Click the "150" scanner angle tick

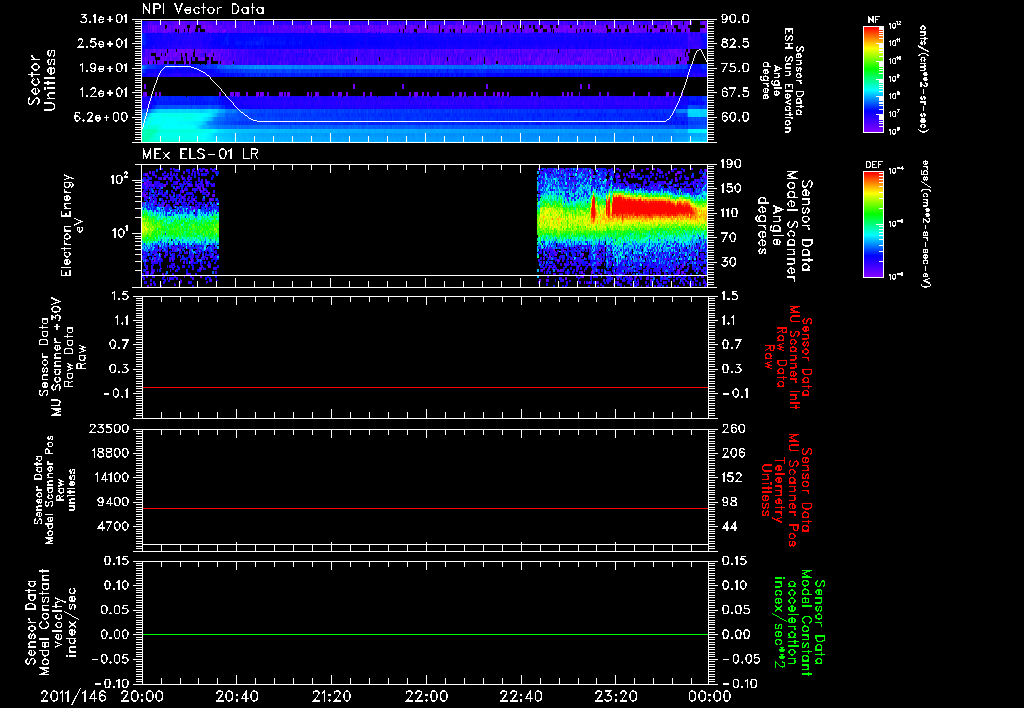[731, 189]
